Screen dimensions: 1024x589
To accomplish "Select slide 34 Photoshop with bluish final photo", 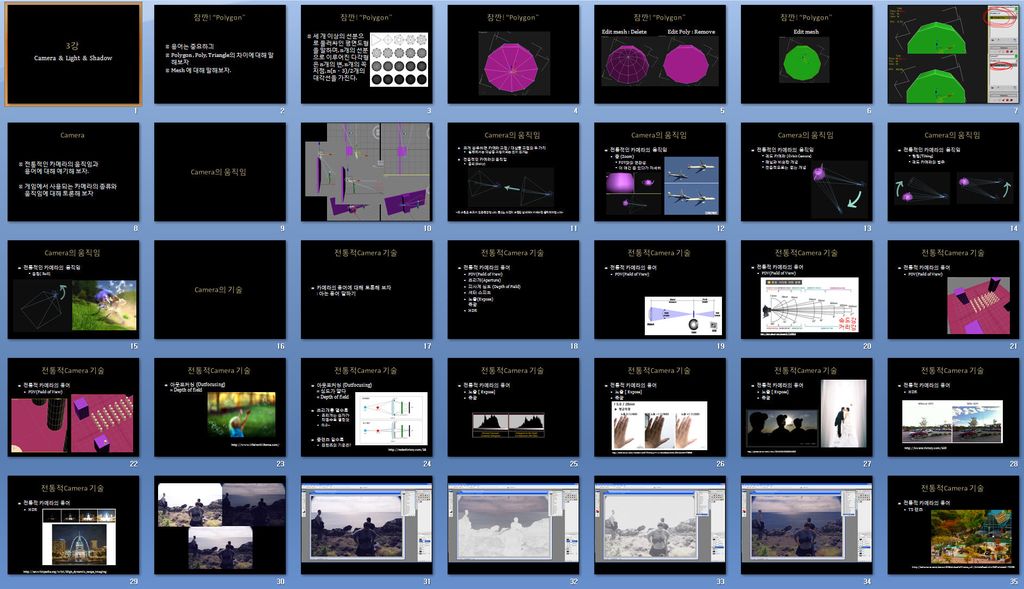I will click(807, 525).
